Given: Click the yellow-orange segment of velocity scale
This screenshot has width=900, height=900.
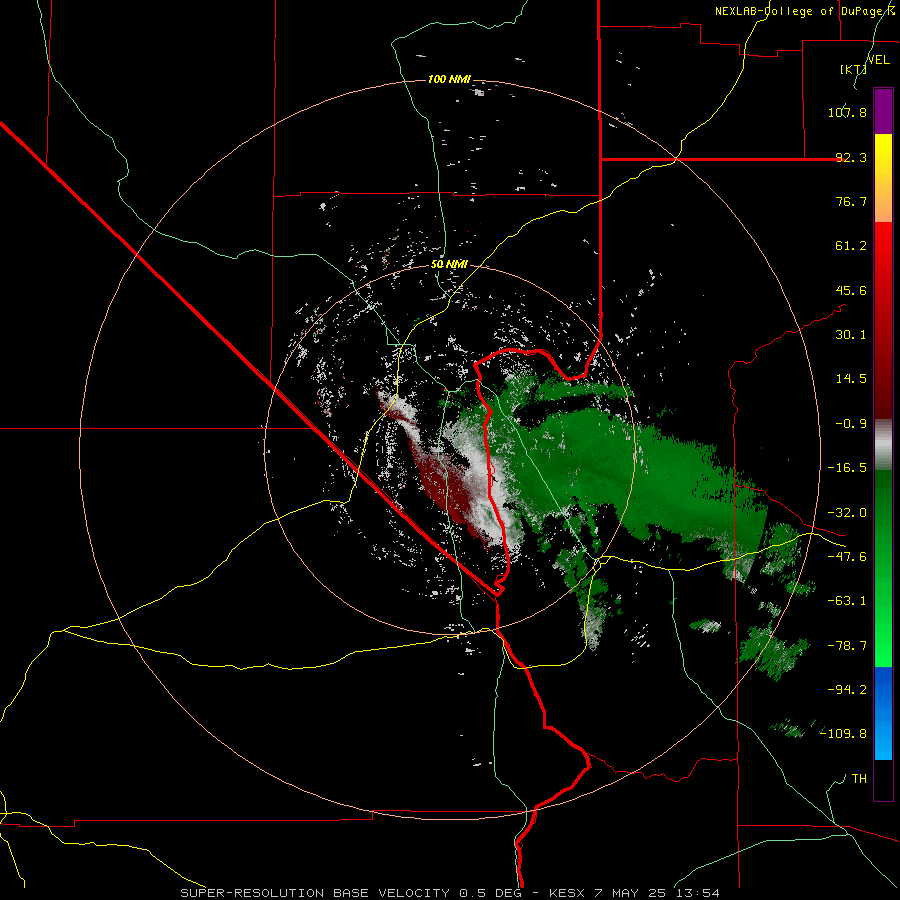Looking at the screenshot, I should click(x=883, y=178).
